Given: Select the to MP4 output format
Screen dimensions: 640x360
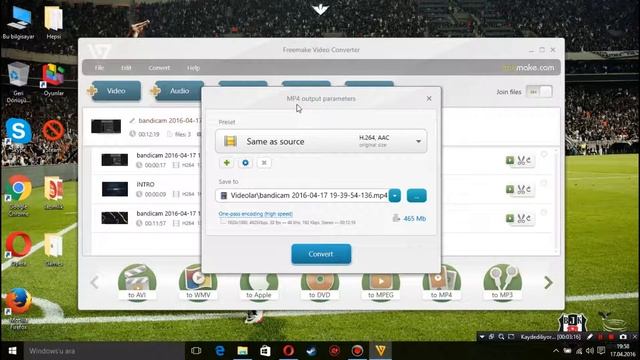Looking at the screenshot, I should pyautogui.click(x=442, y=282).
